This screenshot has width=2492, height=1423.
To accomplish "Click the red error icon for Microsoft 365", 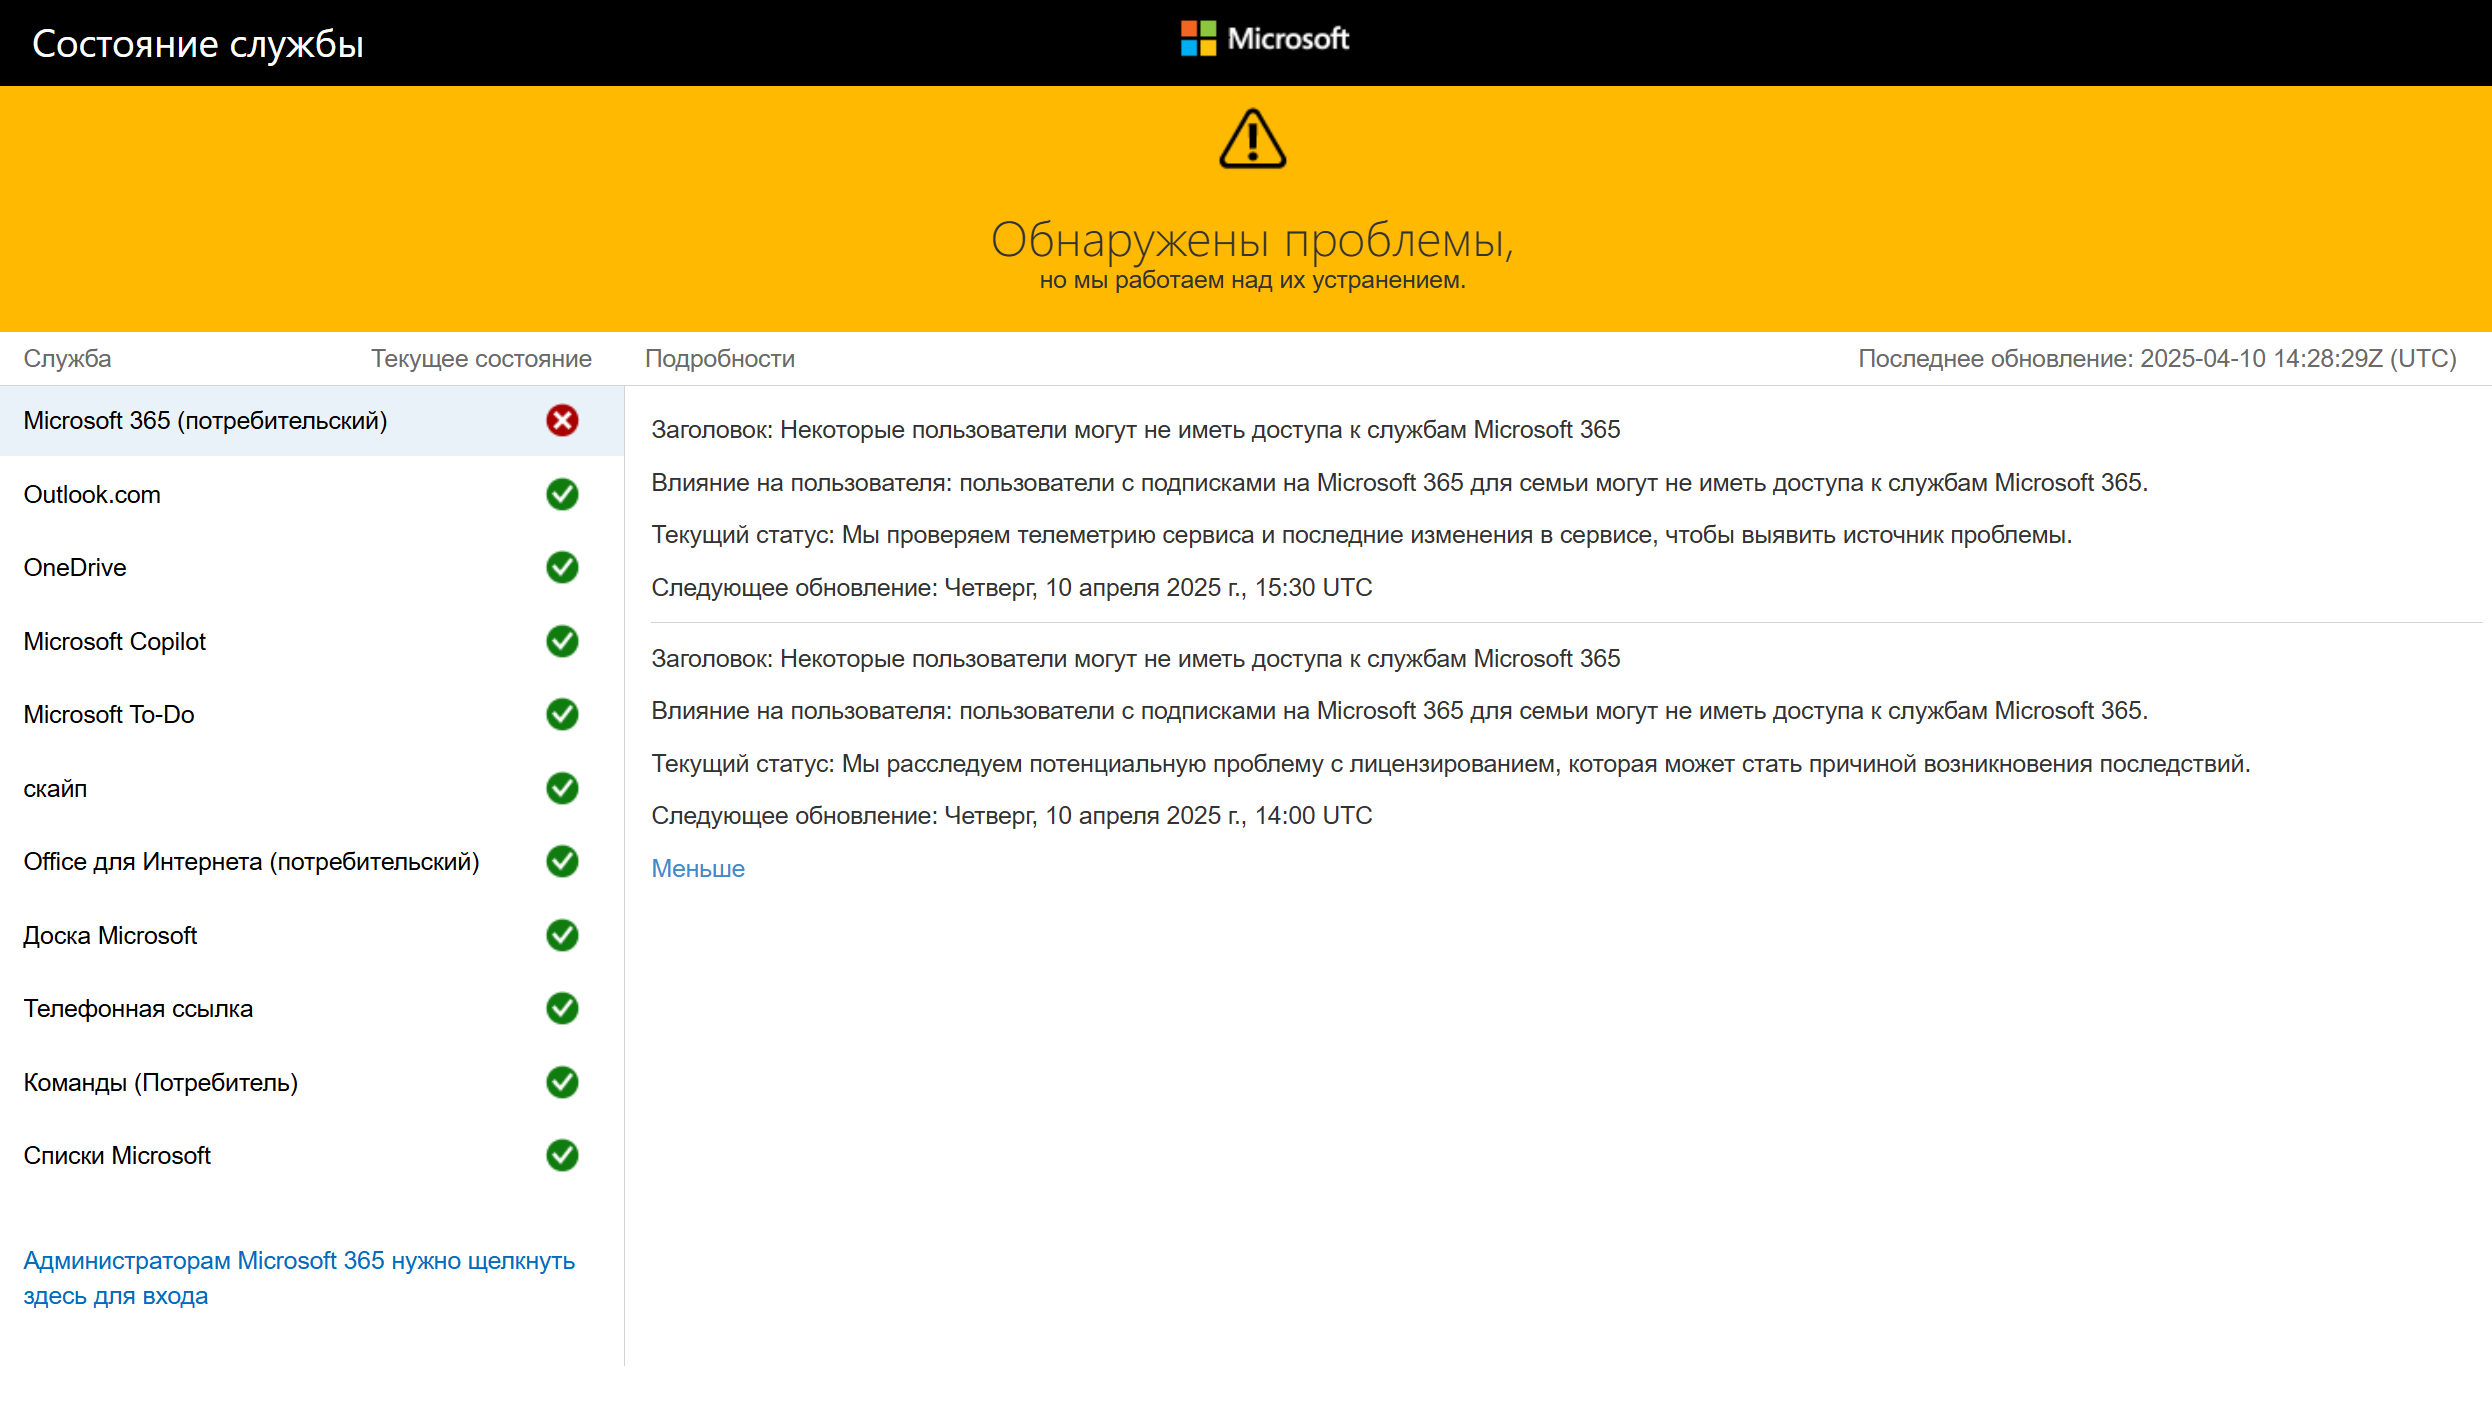I will (x=562, y=421).
